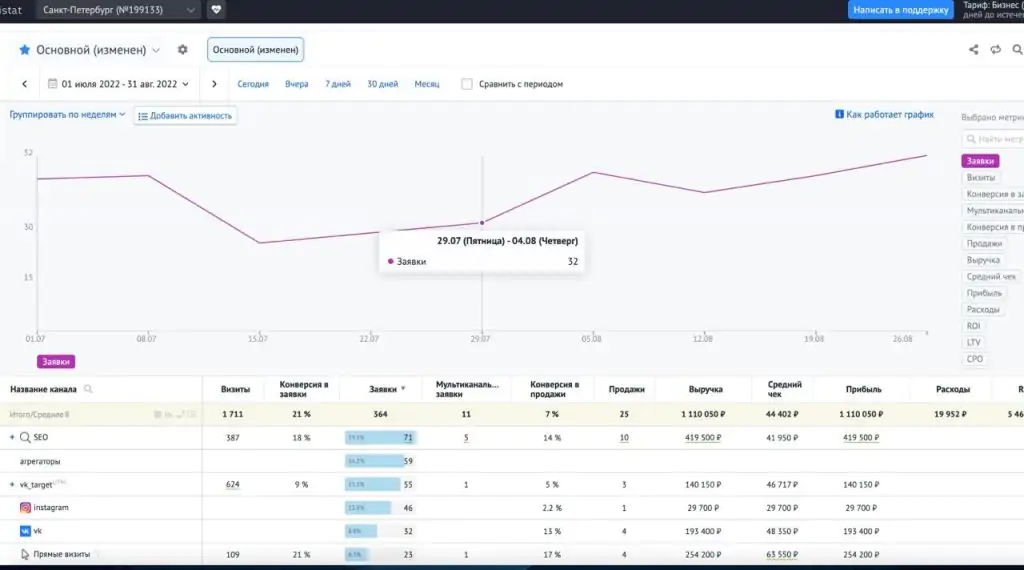Click the cursor icon of Прямые визиты
The height and width of the screenshot is (570, 1024).
pos(25,554)
